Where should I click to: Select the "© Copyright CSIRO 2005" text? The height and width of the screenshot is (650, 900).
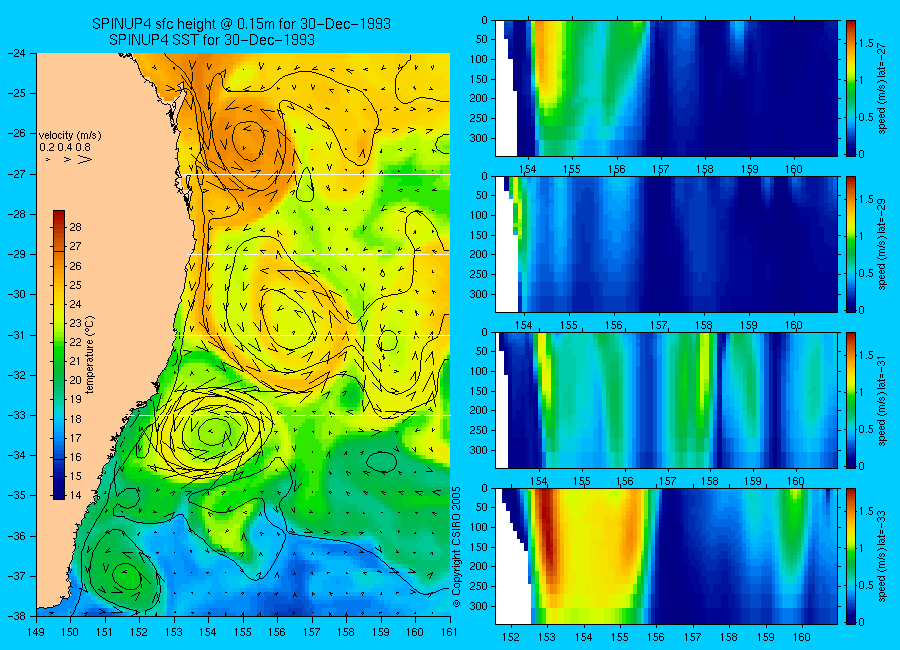point(457,548)
